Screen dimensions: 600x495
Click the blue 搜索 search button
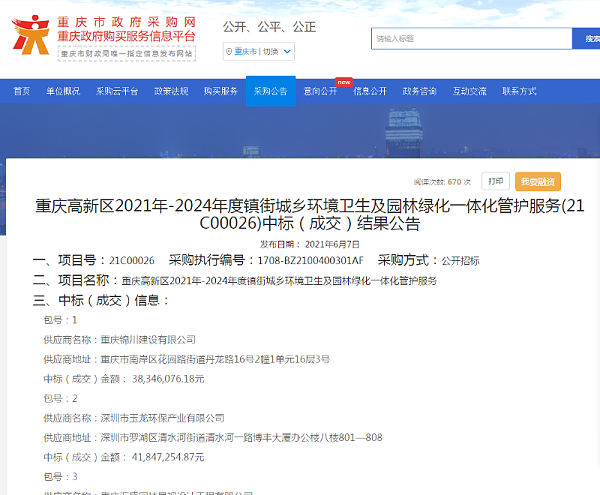coord(586,39)
